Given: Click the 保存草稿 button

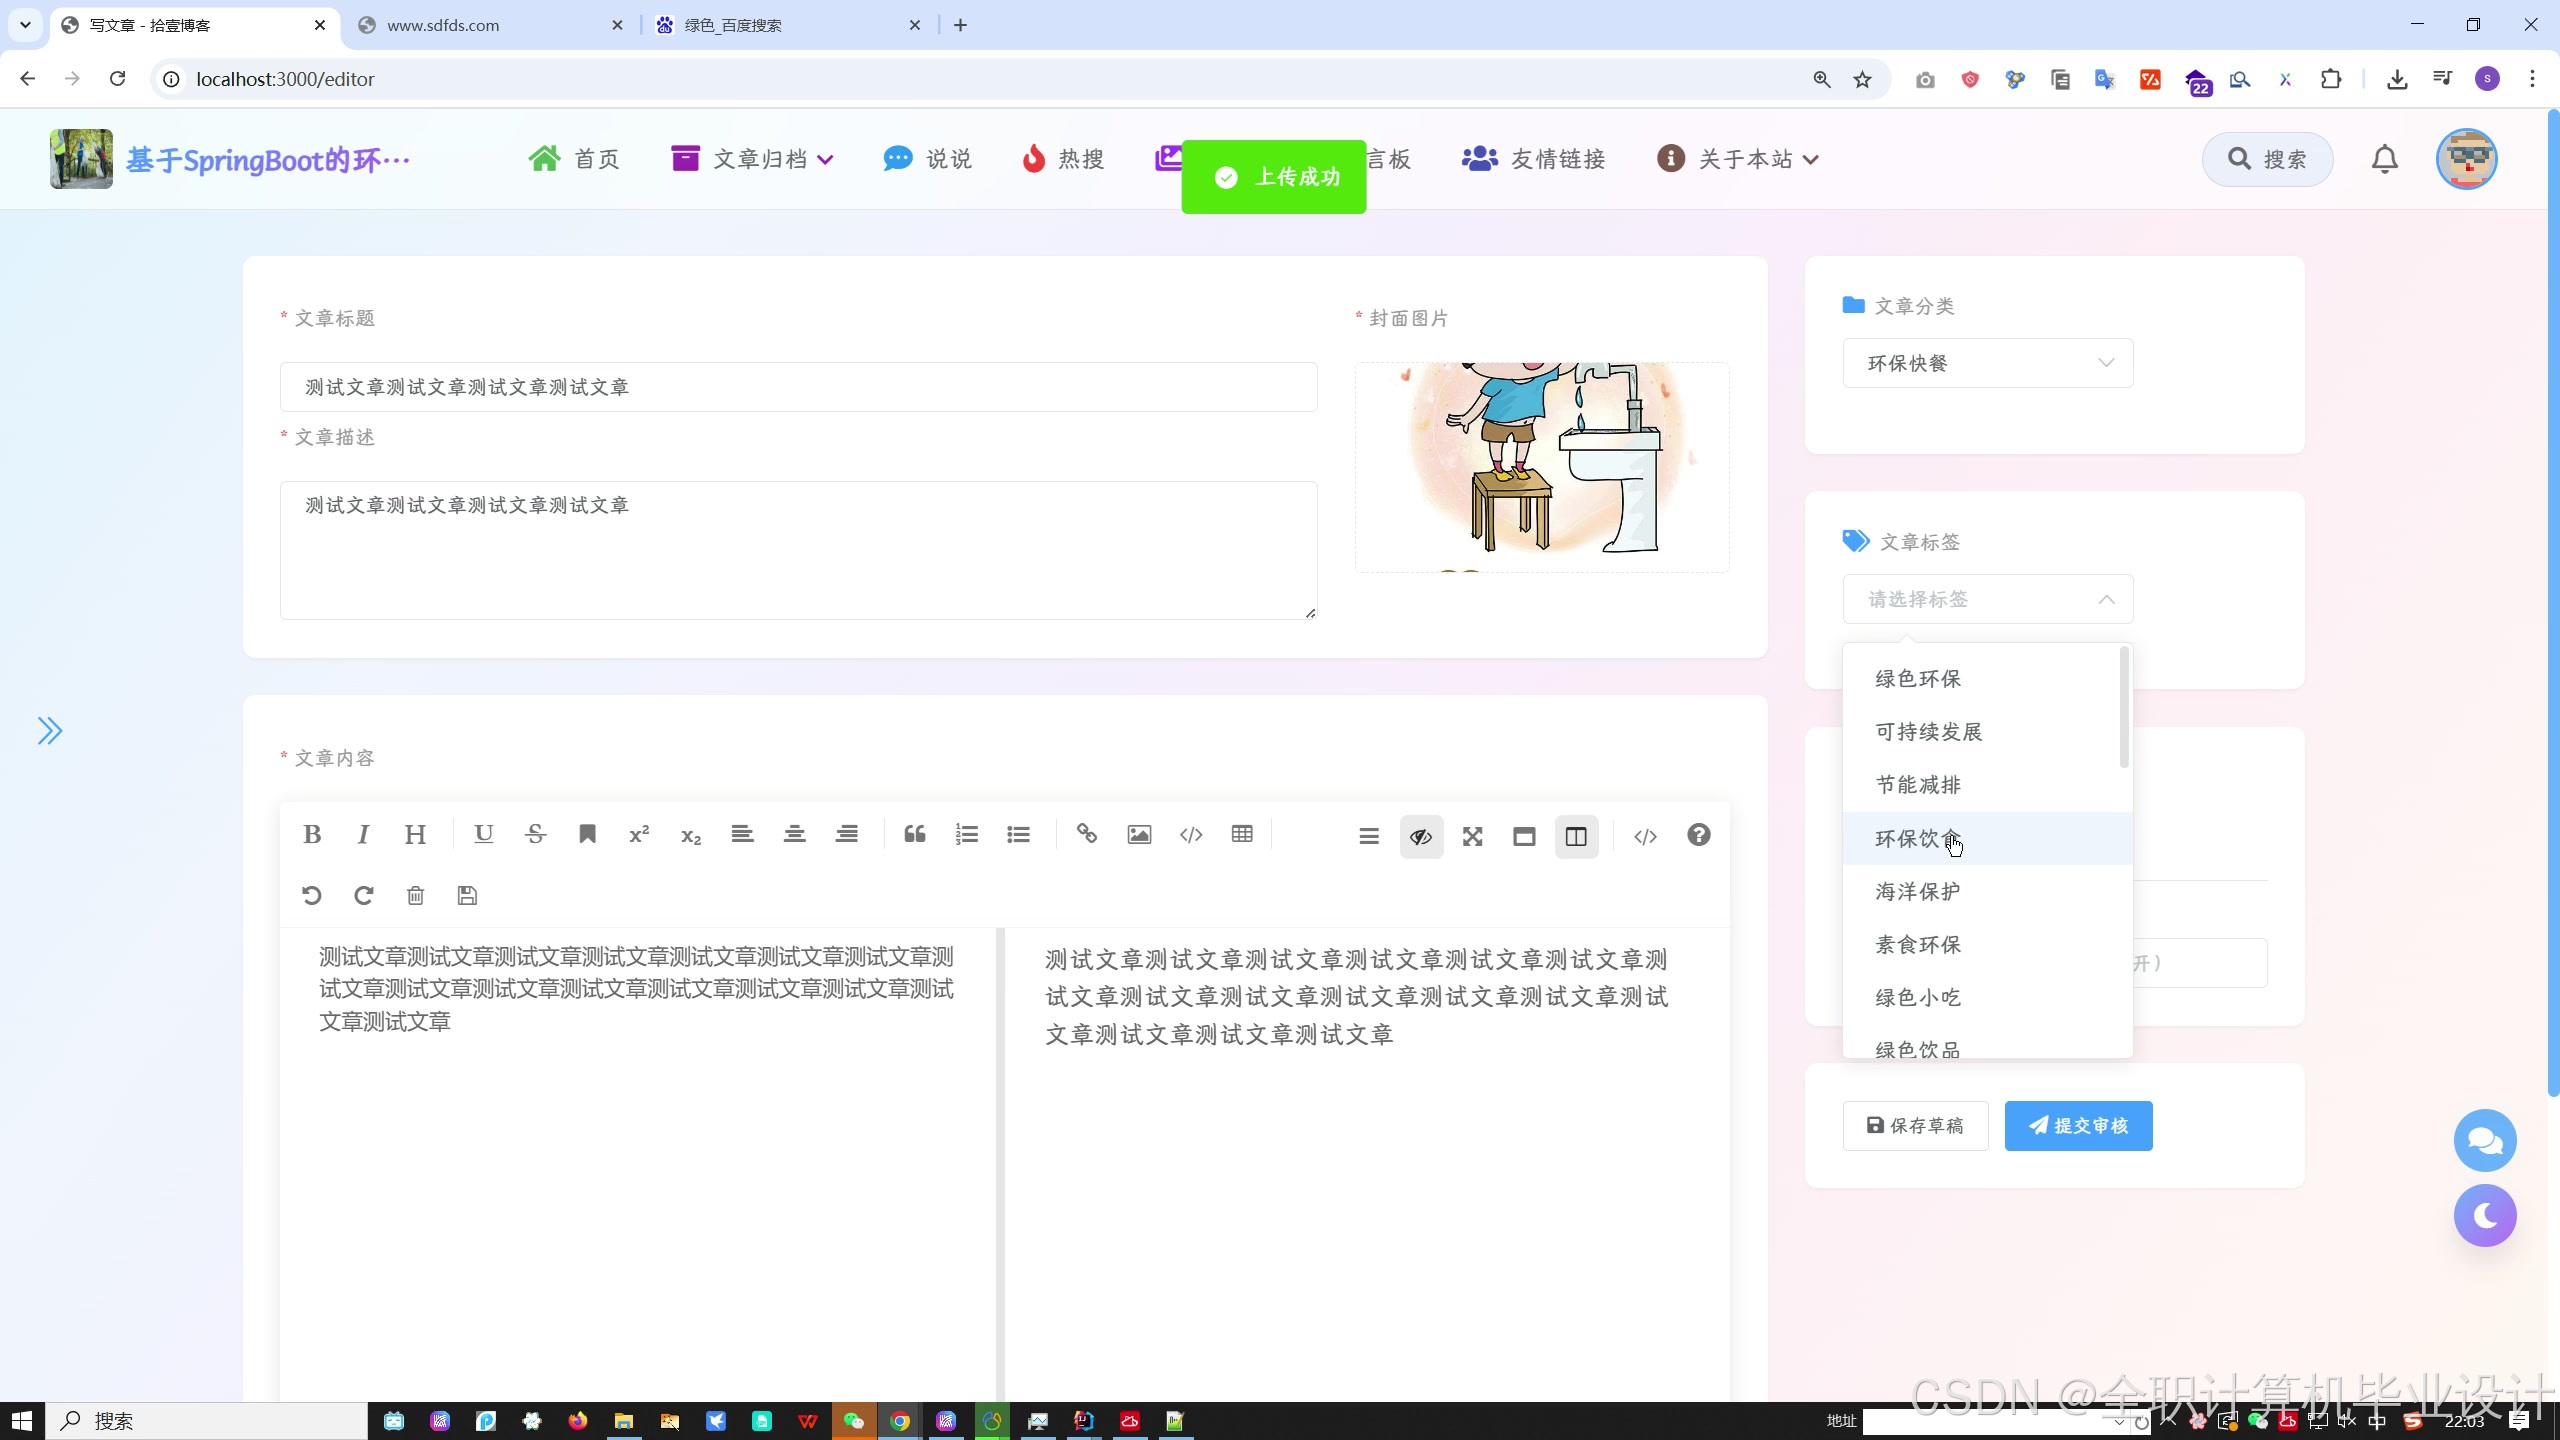Looking at the screenshot, I should click(x=1915, y=1125).
